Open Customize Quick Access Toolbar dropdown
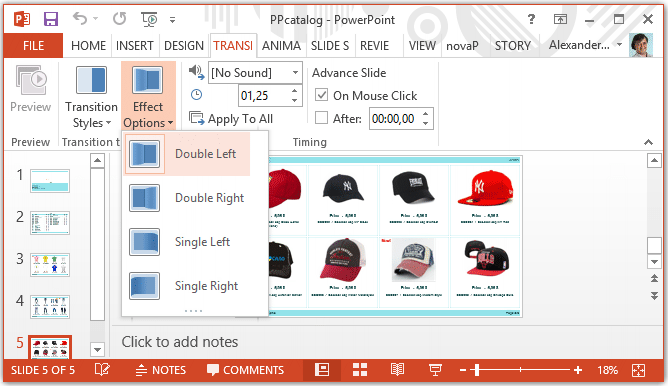 pyautogui.click(x=173, y=20)
